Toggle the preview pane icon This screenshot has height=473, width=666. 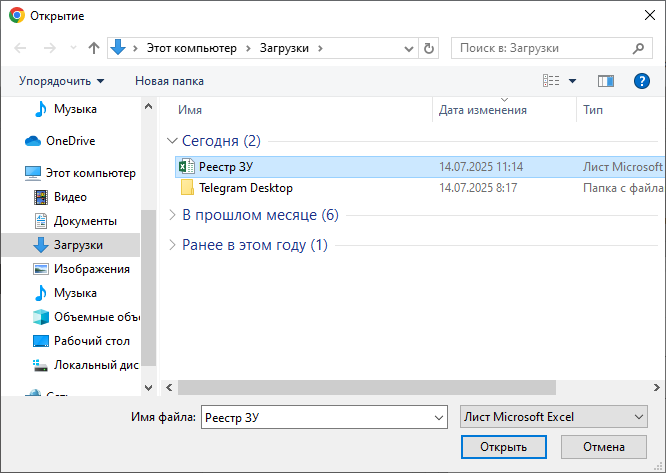pyautogui.click(x=605, y=81)
